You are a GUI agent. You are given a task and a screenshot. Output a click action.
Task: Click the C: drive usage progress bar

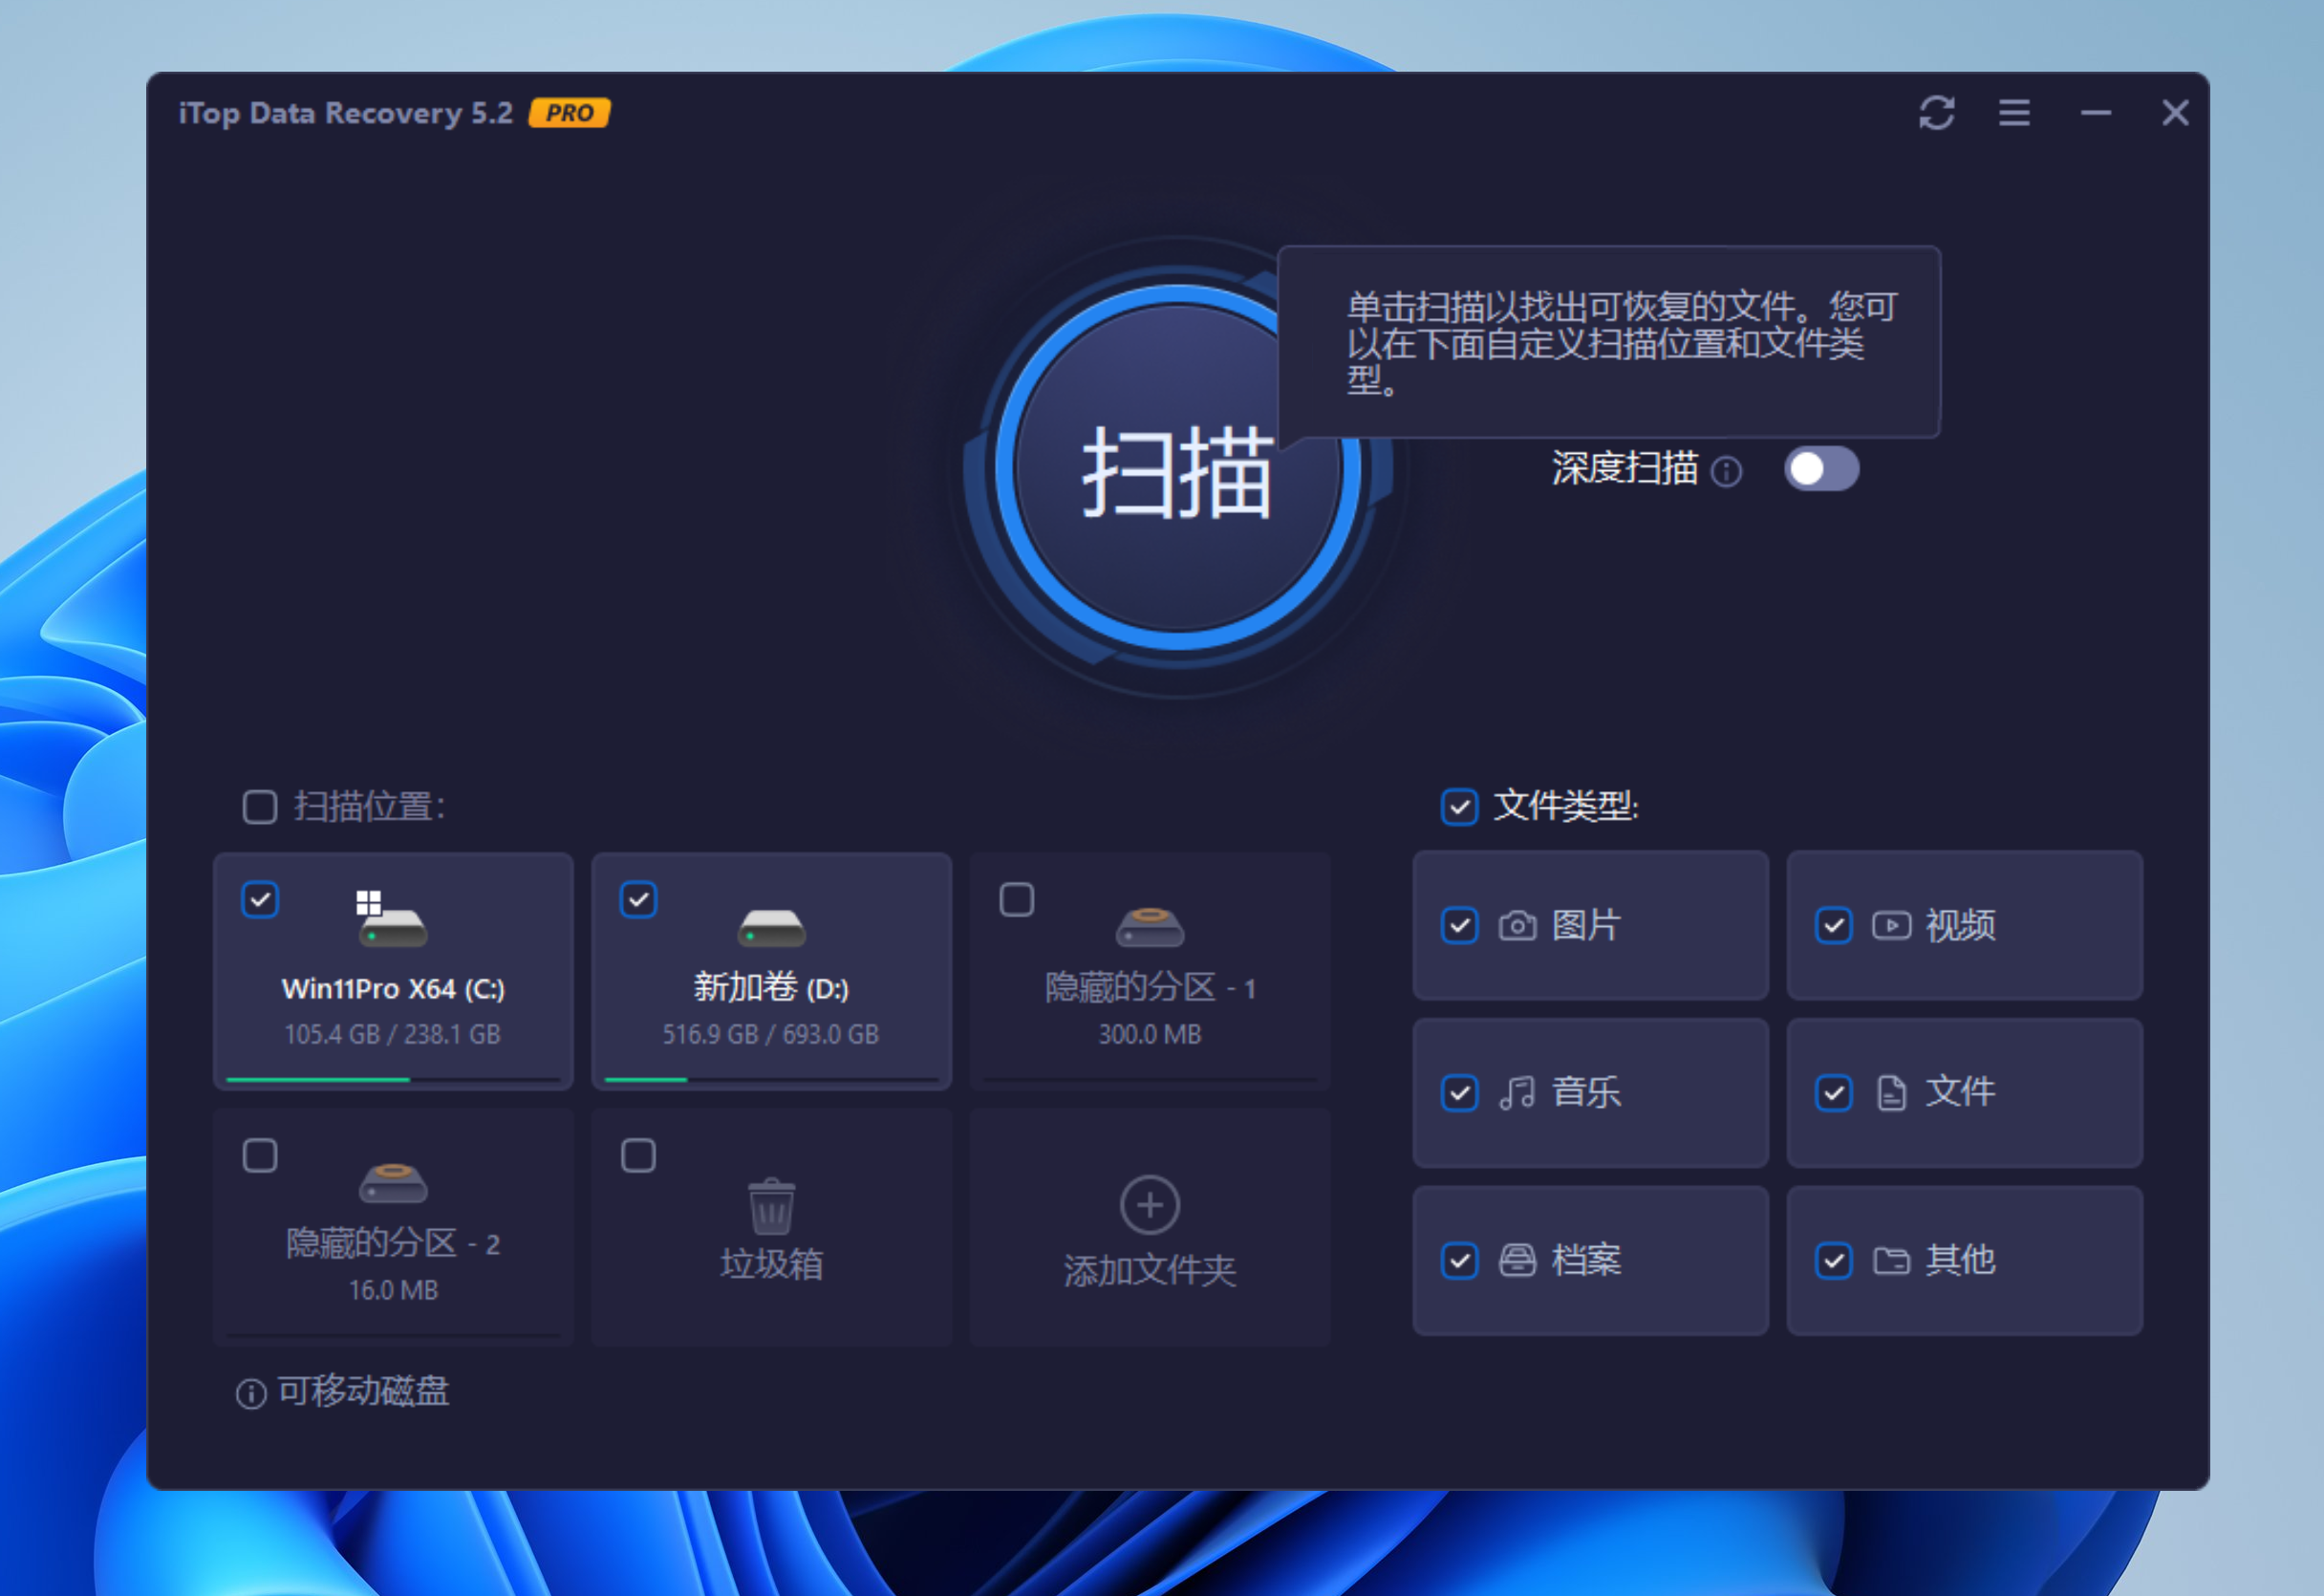click(x=393, y=1079)
